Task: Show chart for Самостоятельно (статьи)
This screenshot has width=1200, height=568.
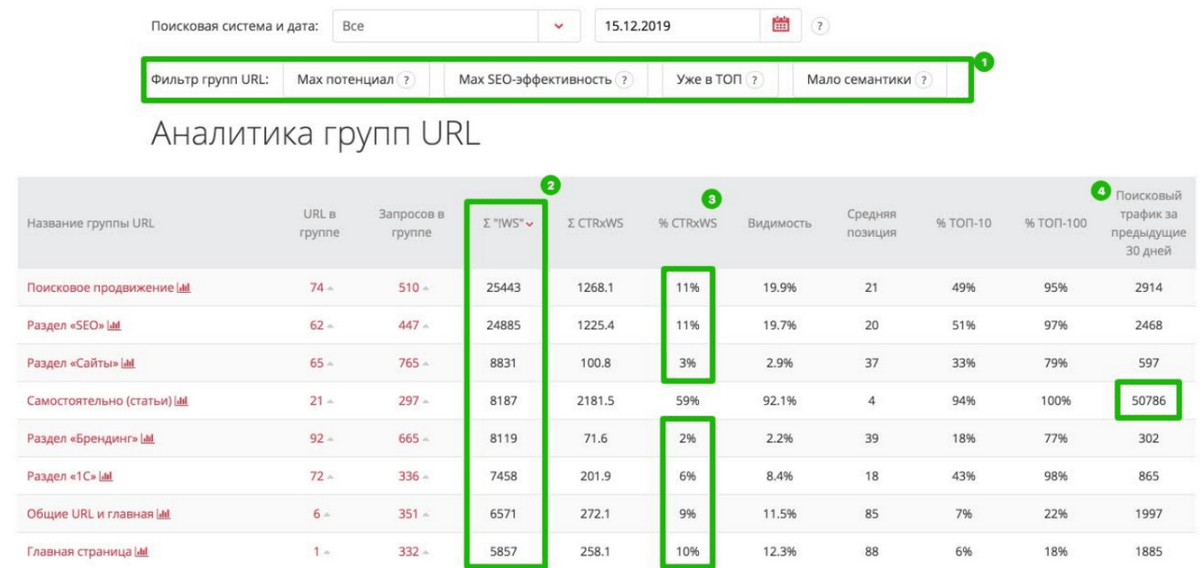Action: pos(181,401)
